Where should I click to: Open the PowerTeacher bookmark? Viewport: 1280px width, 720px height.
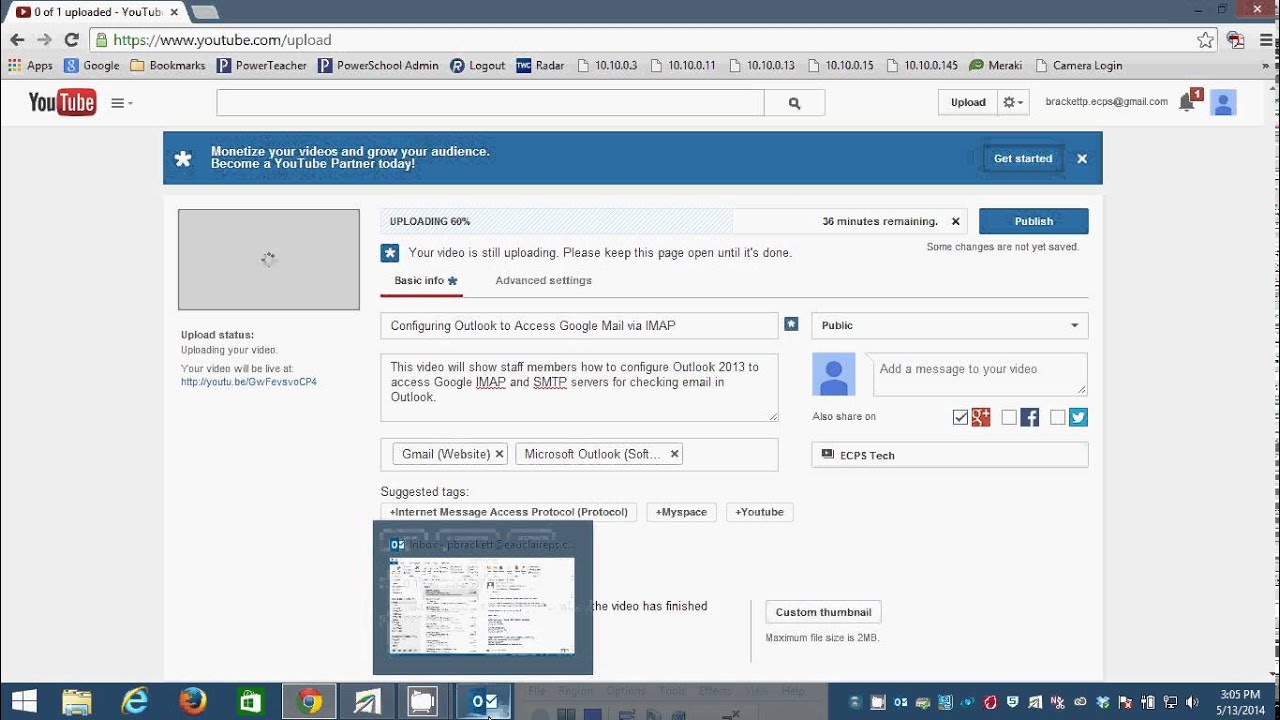point(262,65)
